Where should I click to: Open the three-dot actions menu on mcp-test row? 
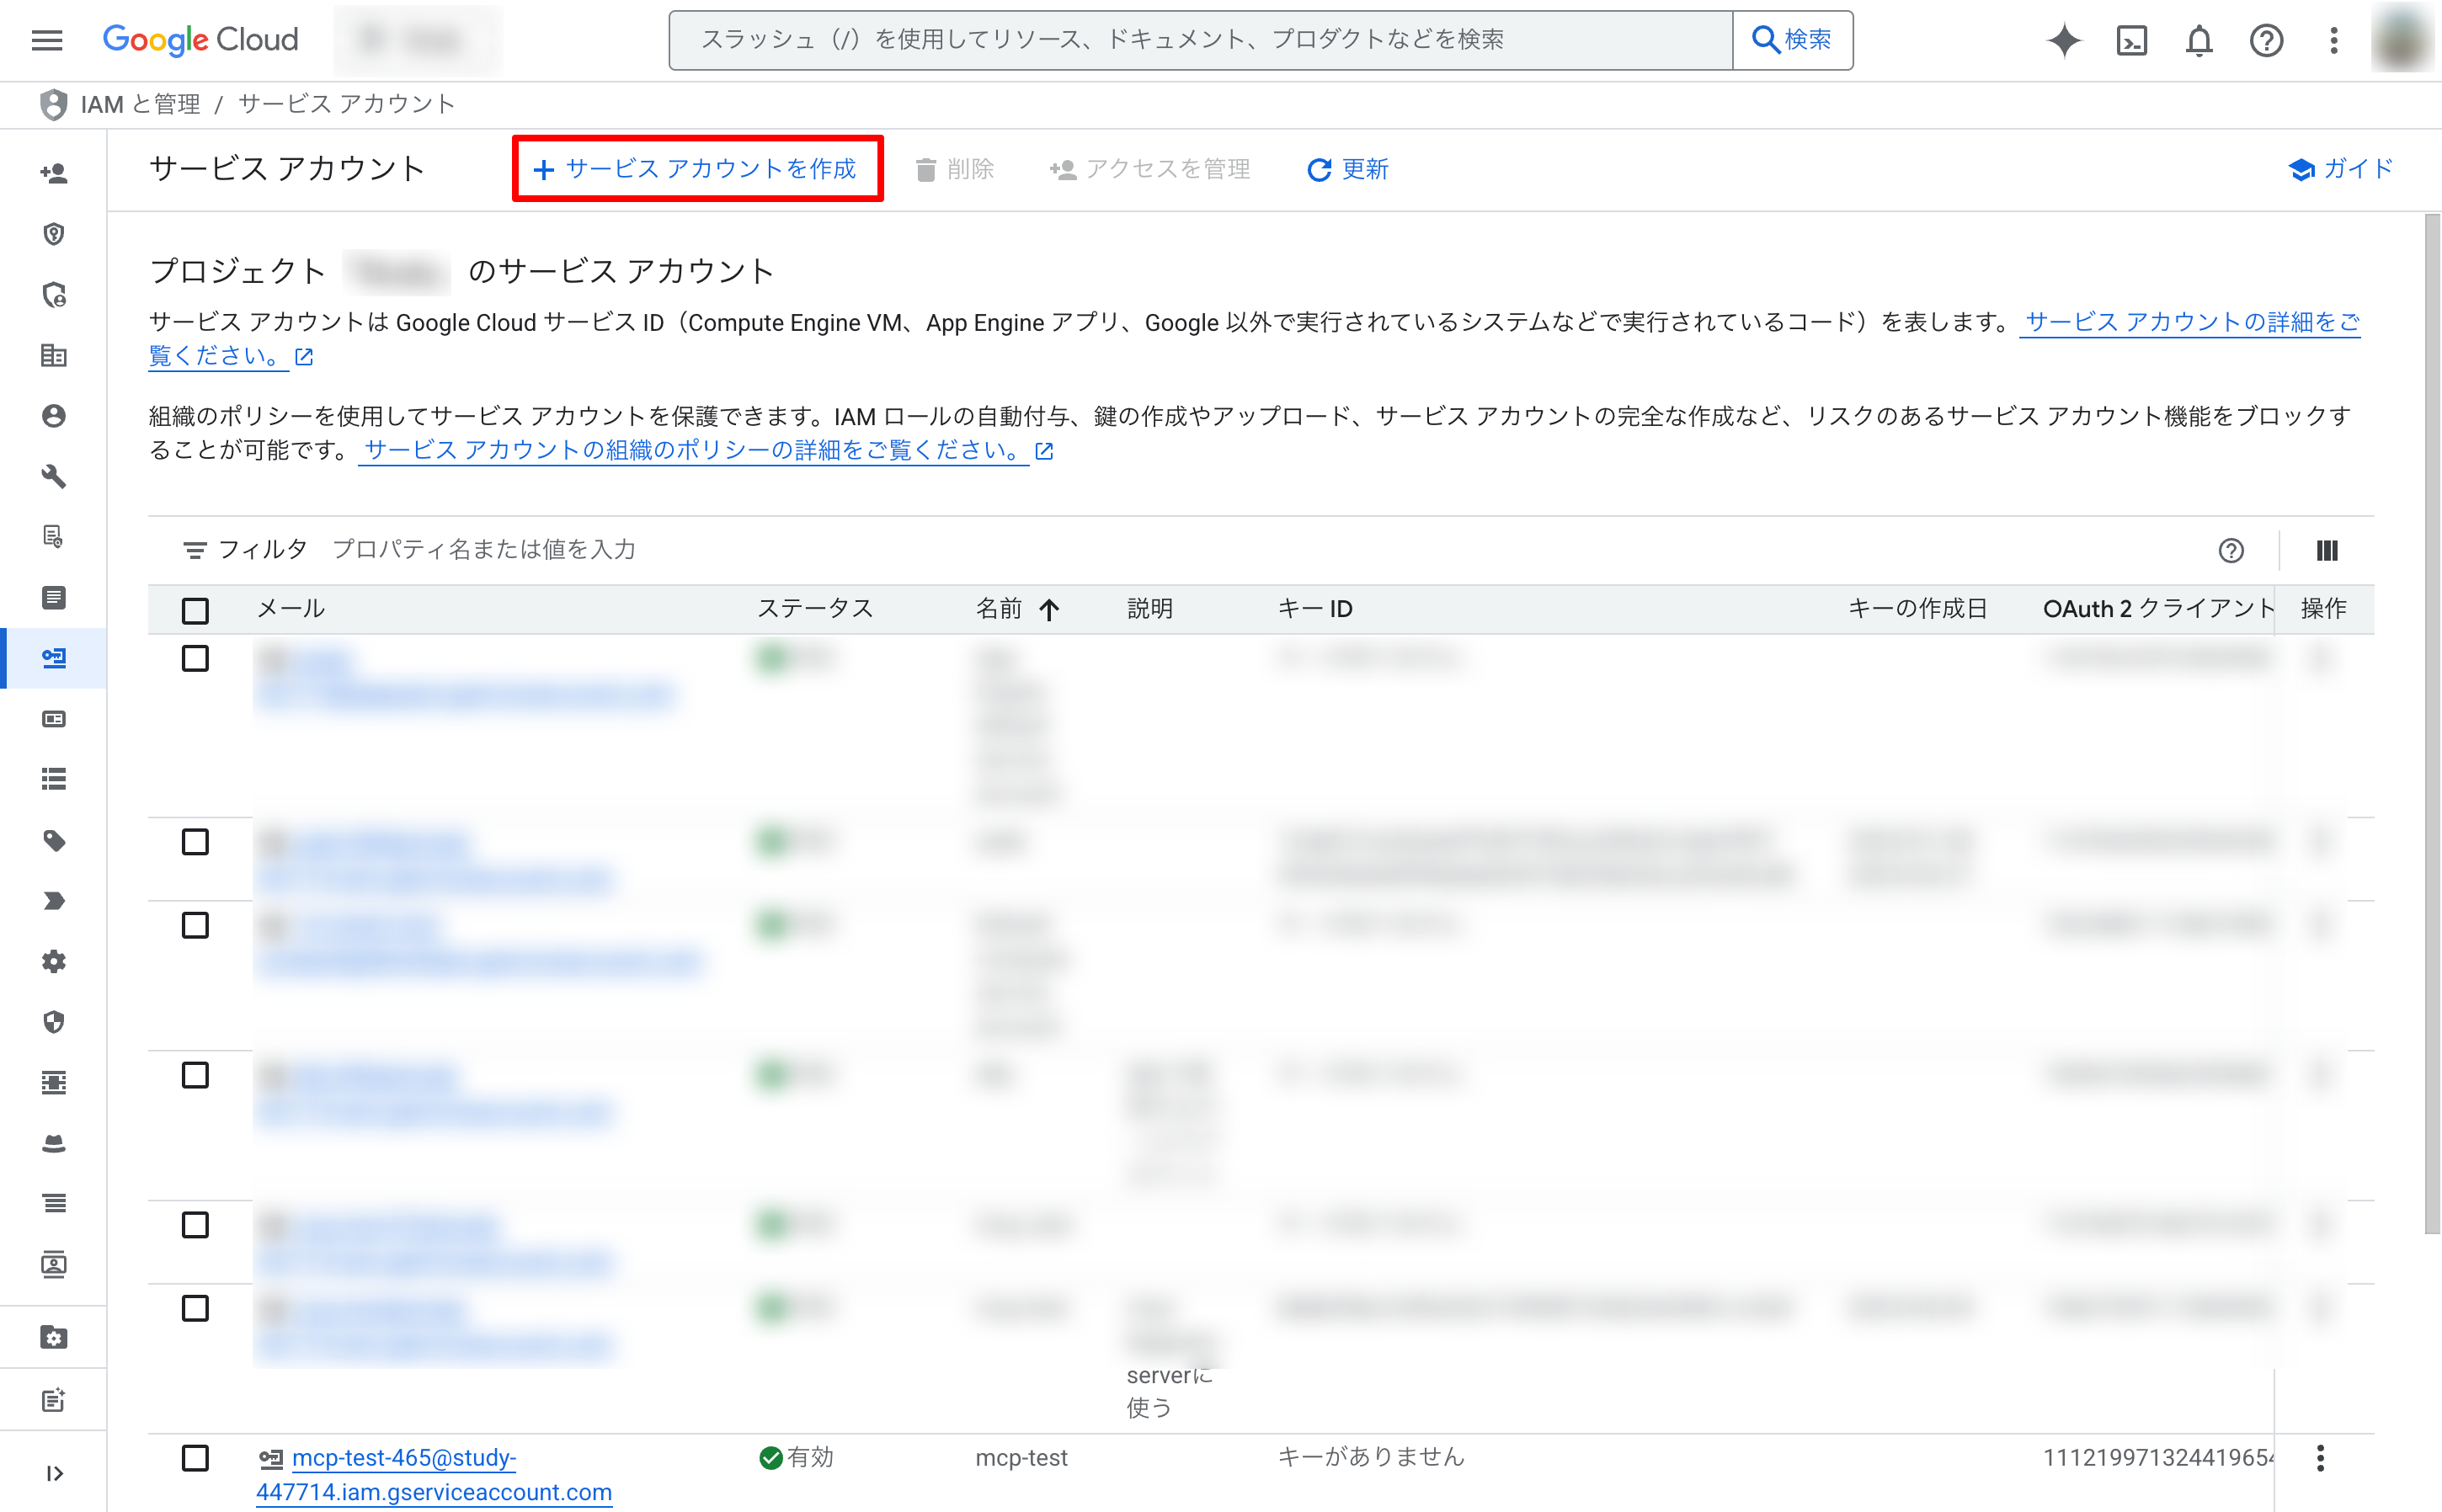point(2321,1459)
